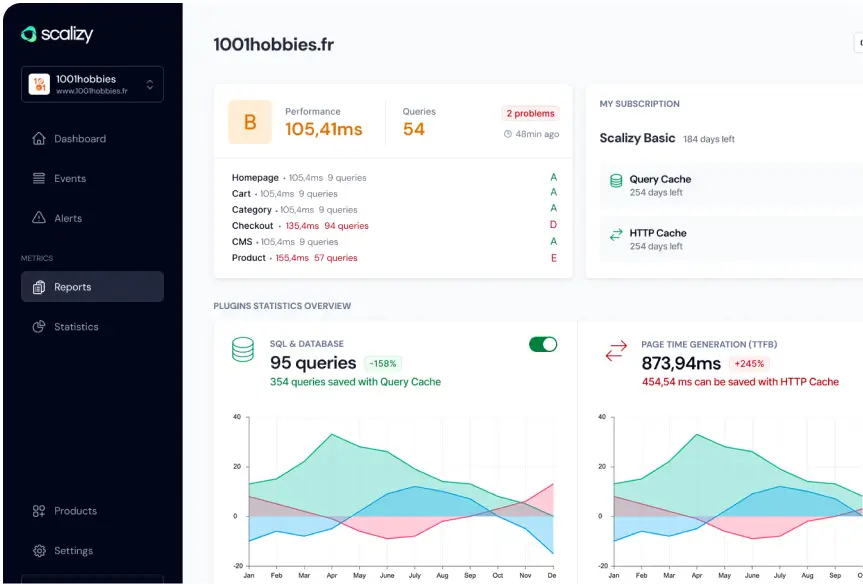Screen dimensions: 863x584
Task: Click the clock icon beside 48min ago
Action: pos(507,134)
